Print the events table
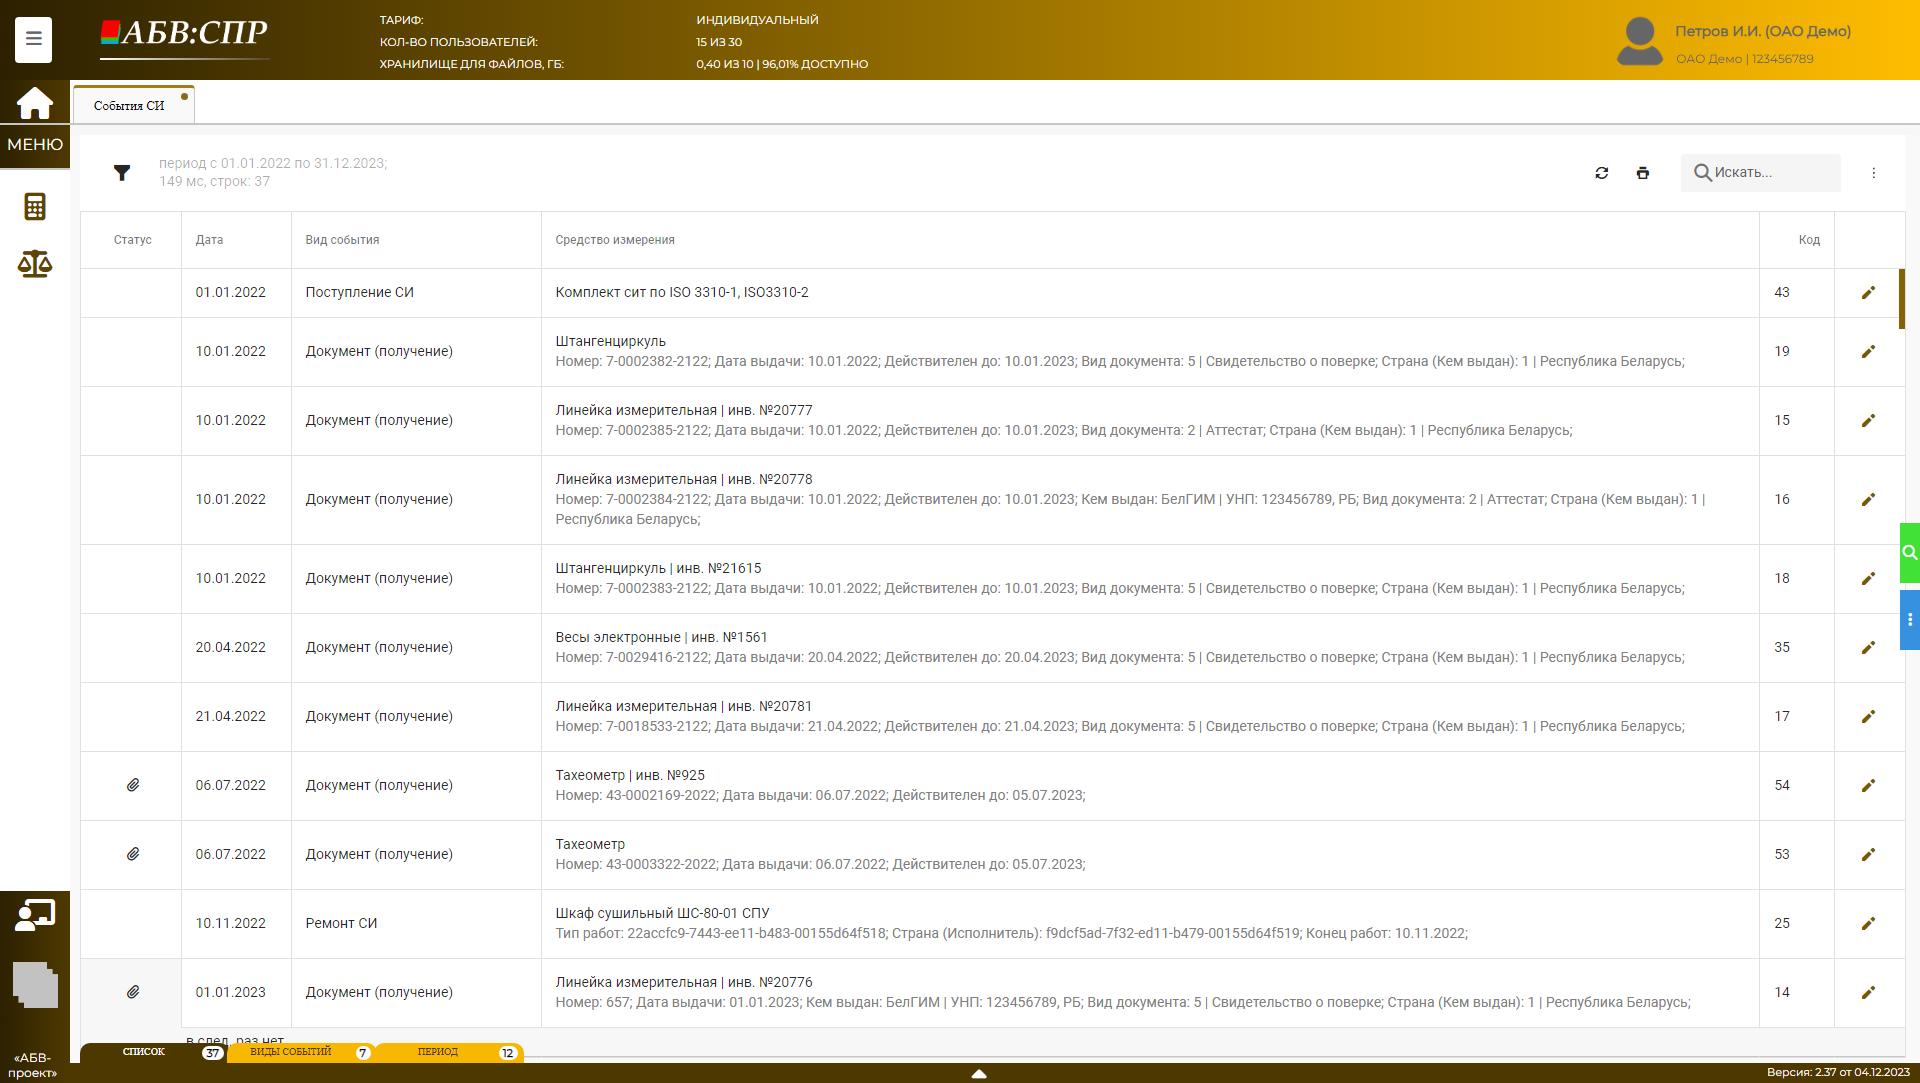This screenshot has width=1920, height=1083. click(1642, 173)
